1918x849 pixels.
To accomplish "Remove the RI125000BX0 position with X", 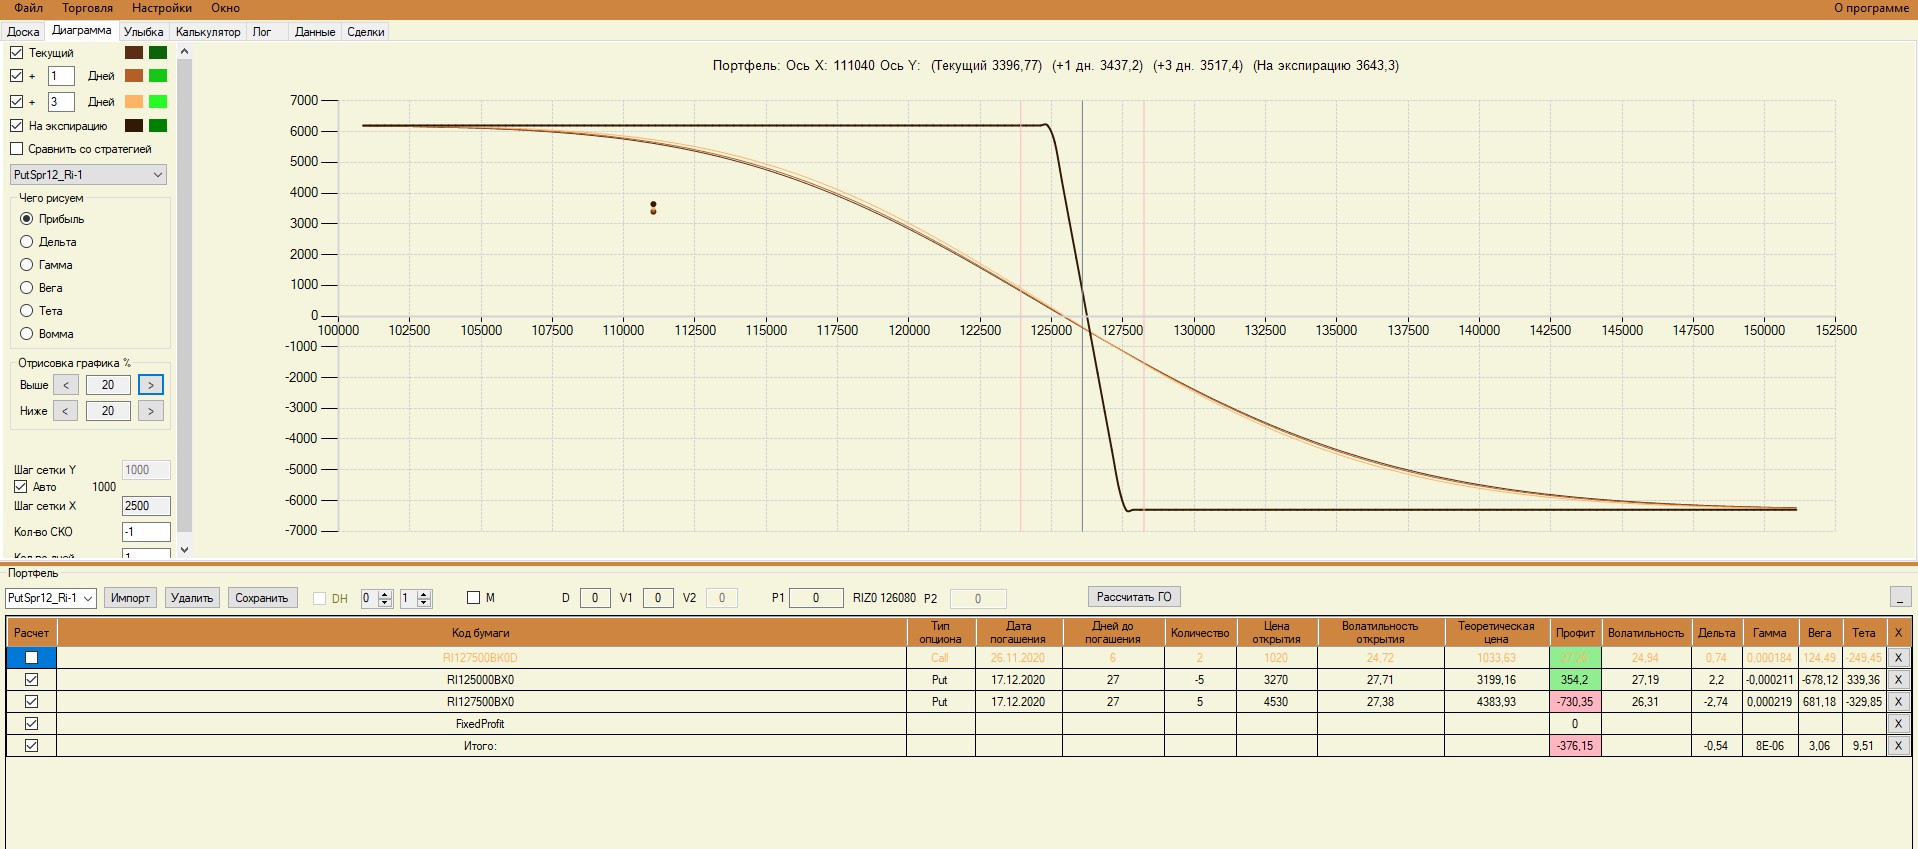I will click(x=1897, y=680).
